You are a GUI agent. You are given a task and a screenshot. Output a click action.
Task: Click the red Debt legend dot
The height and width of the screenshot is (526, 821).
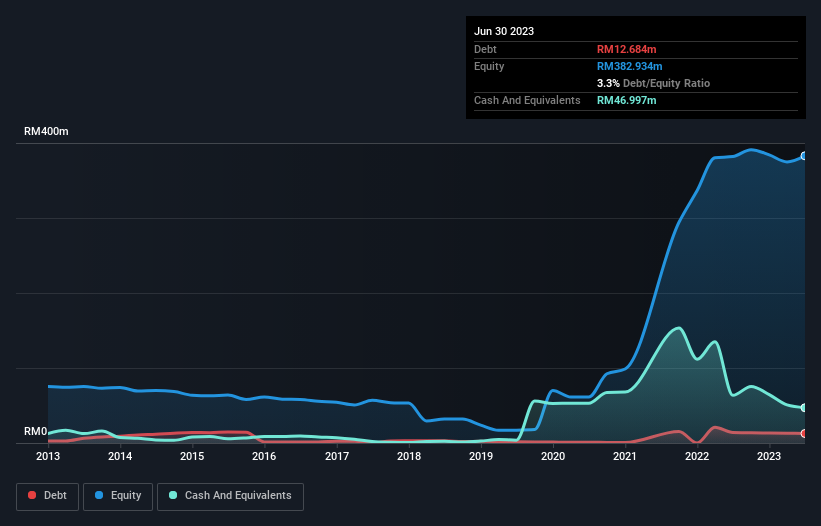[x=32, y=495]
